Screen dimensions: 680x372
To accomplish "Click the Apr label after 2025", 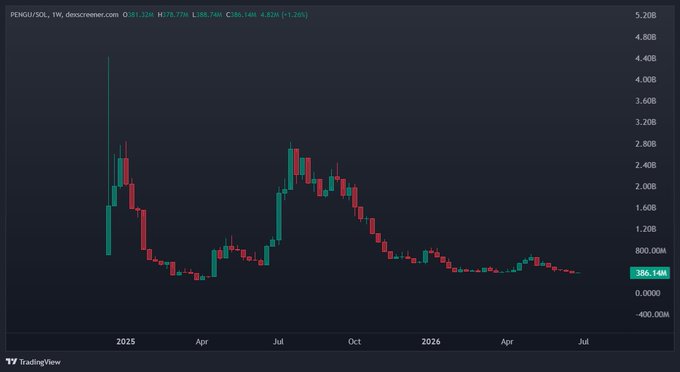I will pos(202,342).
